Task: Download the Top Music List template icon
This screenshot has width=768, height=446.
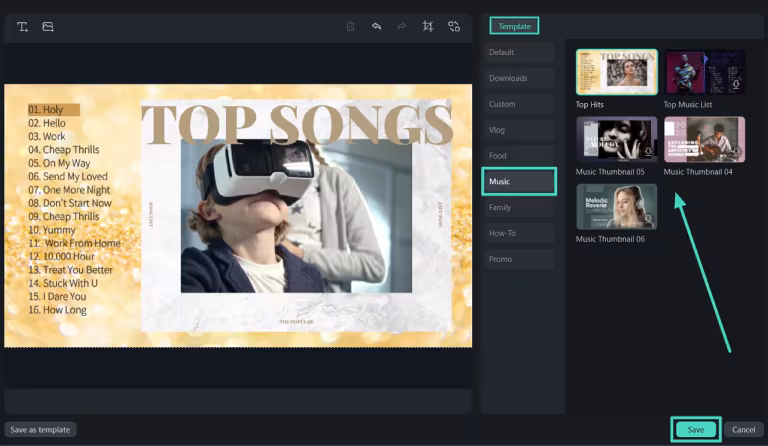Action: click(736, 85)
